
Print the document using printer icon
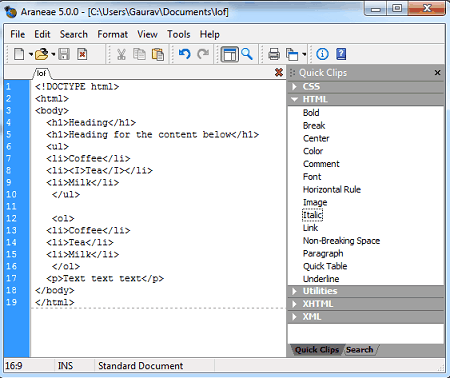point(274,54)
